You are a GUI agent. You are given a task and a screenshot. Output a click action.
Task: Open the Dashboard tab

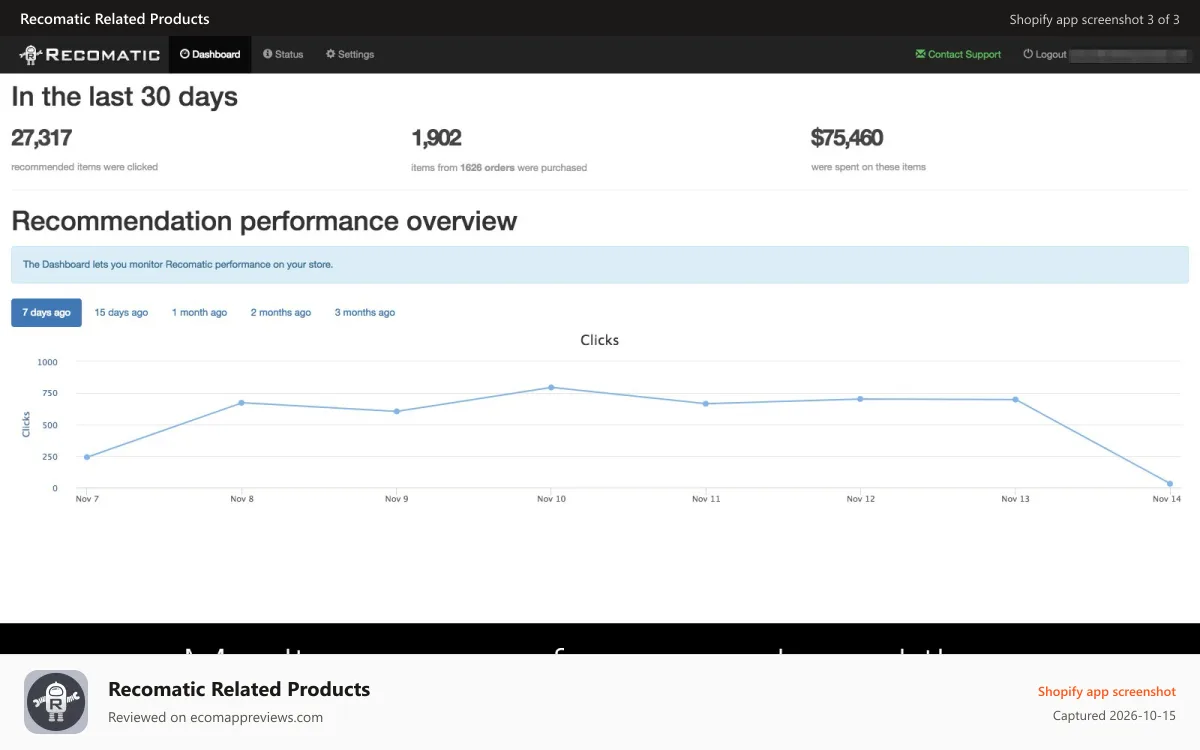(x=210, y=54)
